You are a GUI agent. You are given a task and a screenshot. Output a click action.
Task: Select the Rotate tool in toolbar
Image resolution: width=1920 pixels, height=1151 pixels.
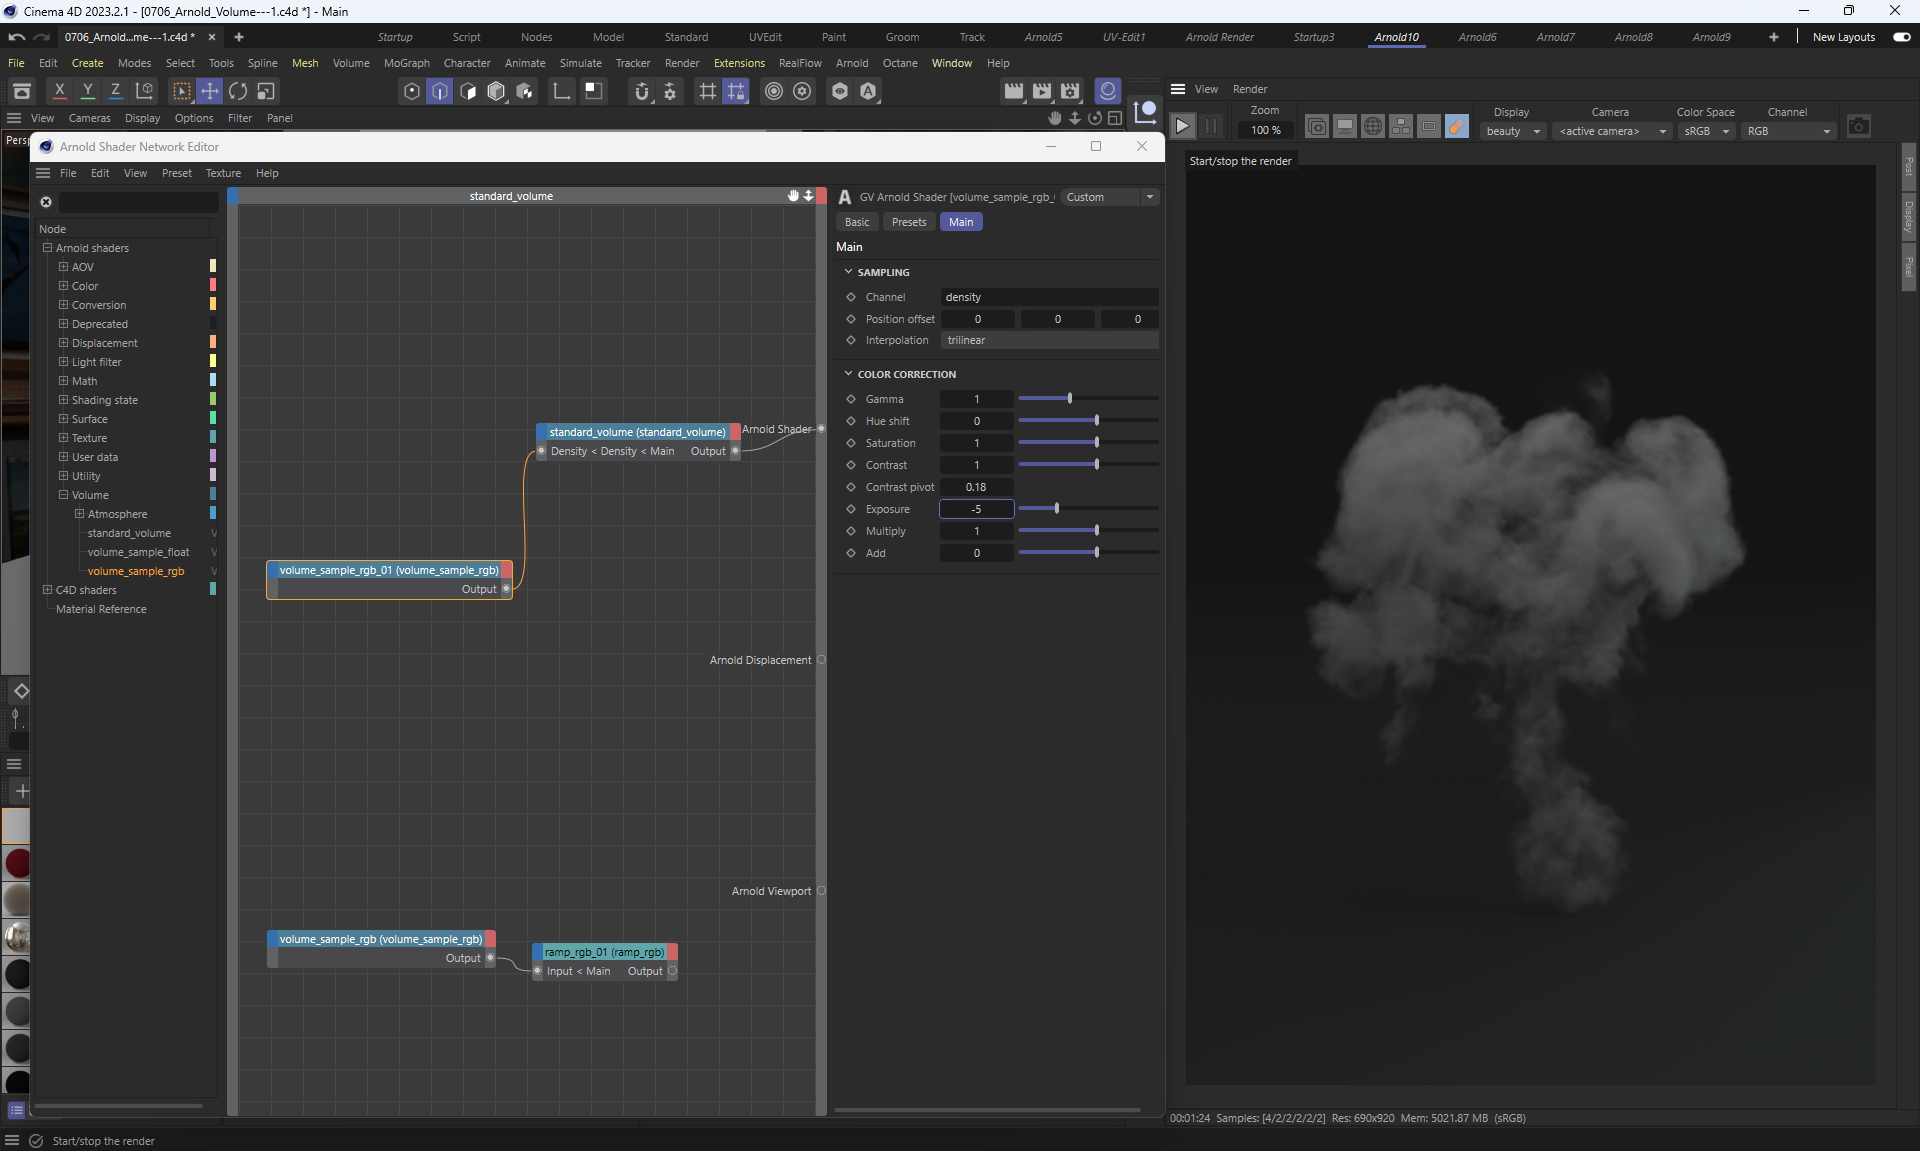tap(238, 91)
